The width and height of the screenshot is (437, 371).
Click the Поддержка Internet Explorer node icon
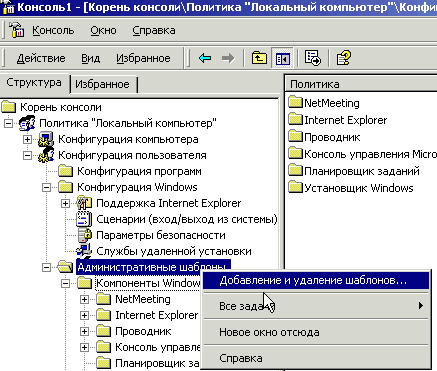pos(84,203)
